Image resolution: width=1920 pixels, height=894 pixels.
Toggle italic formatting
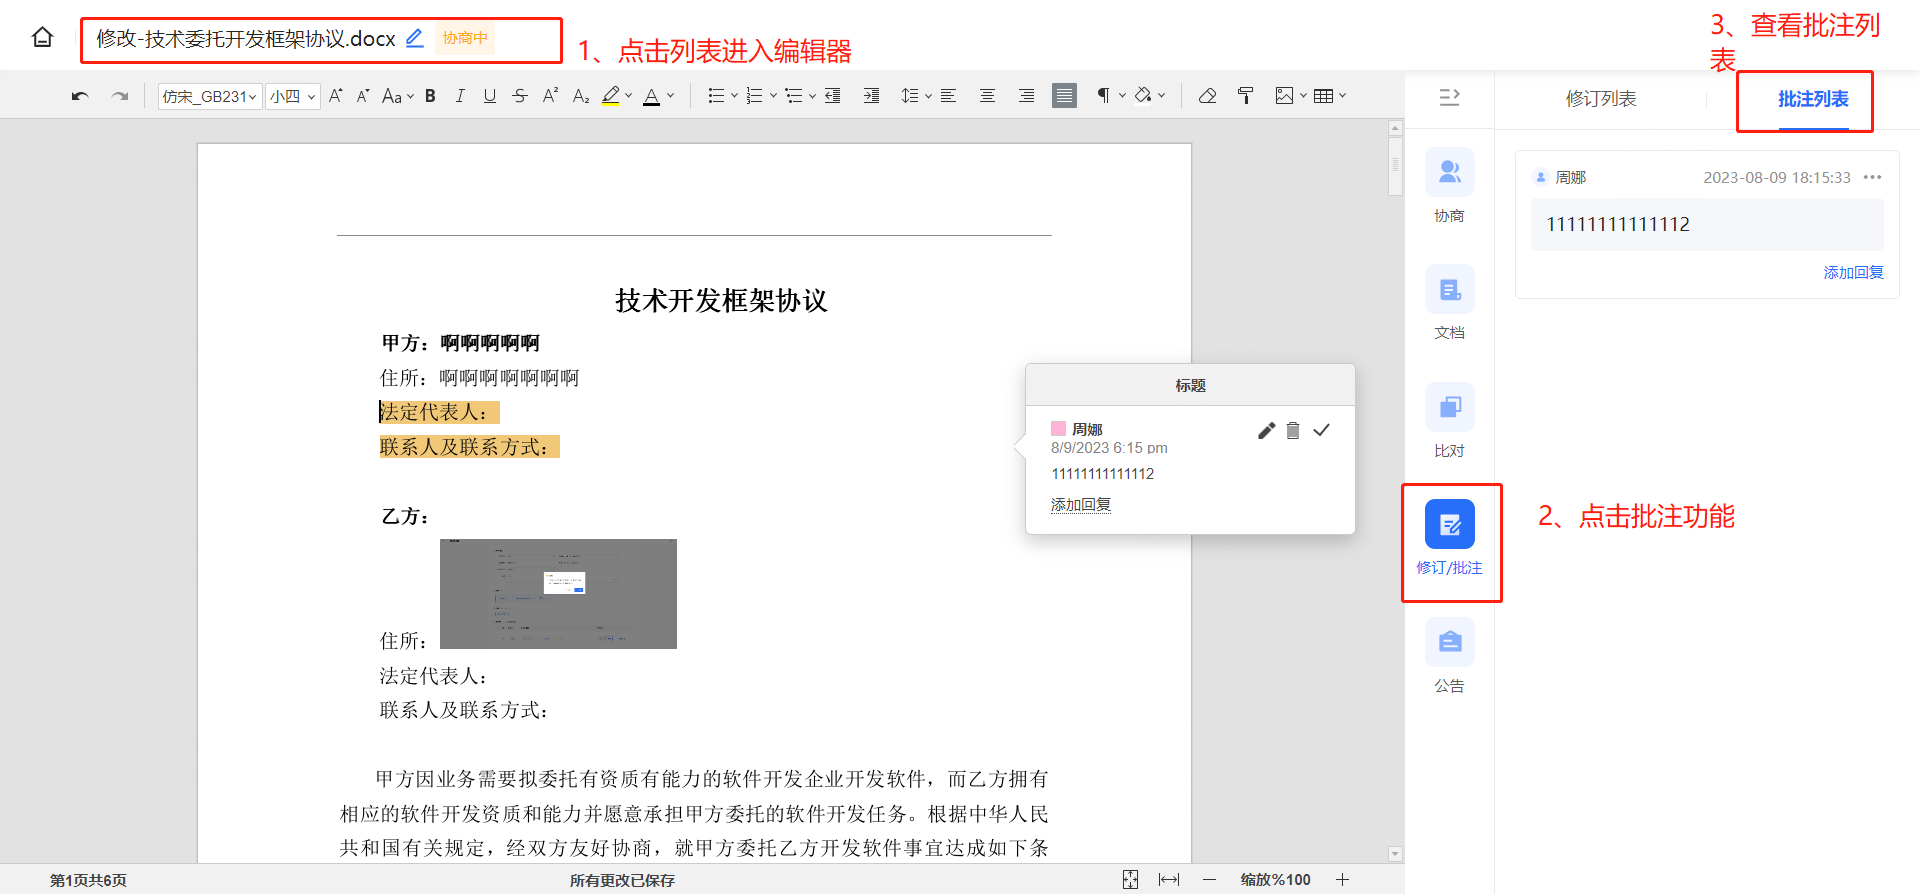click(460, 96)
